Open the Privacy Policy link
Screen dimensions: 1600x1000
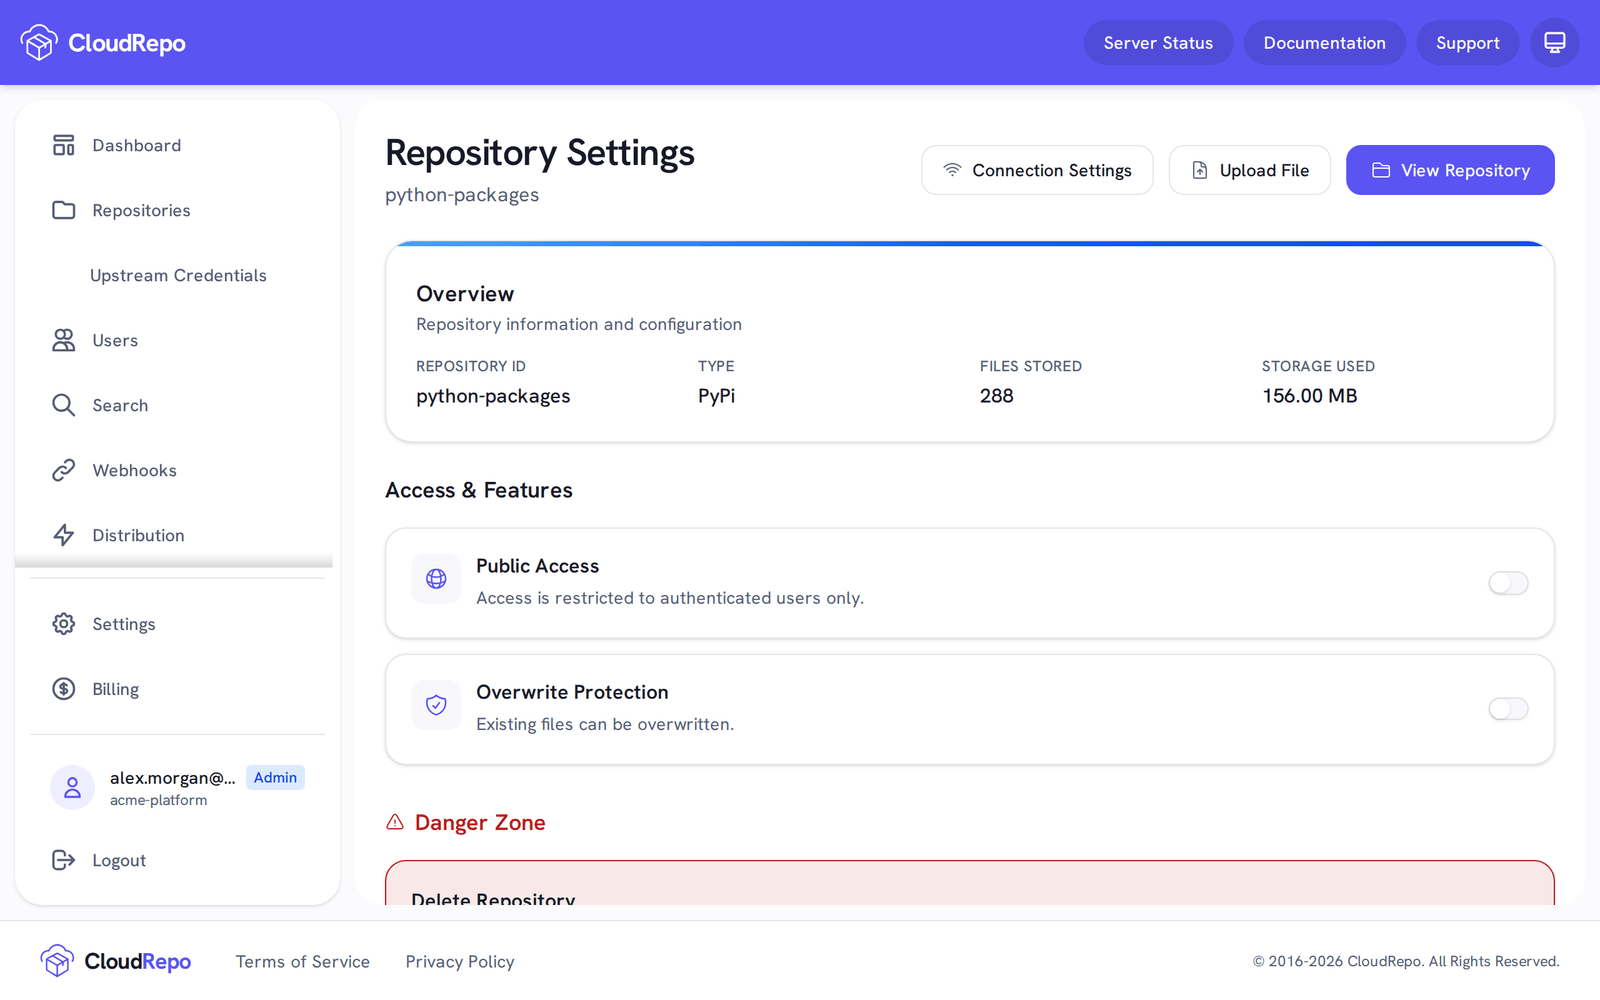coord(460,961)
